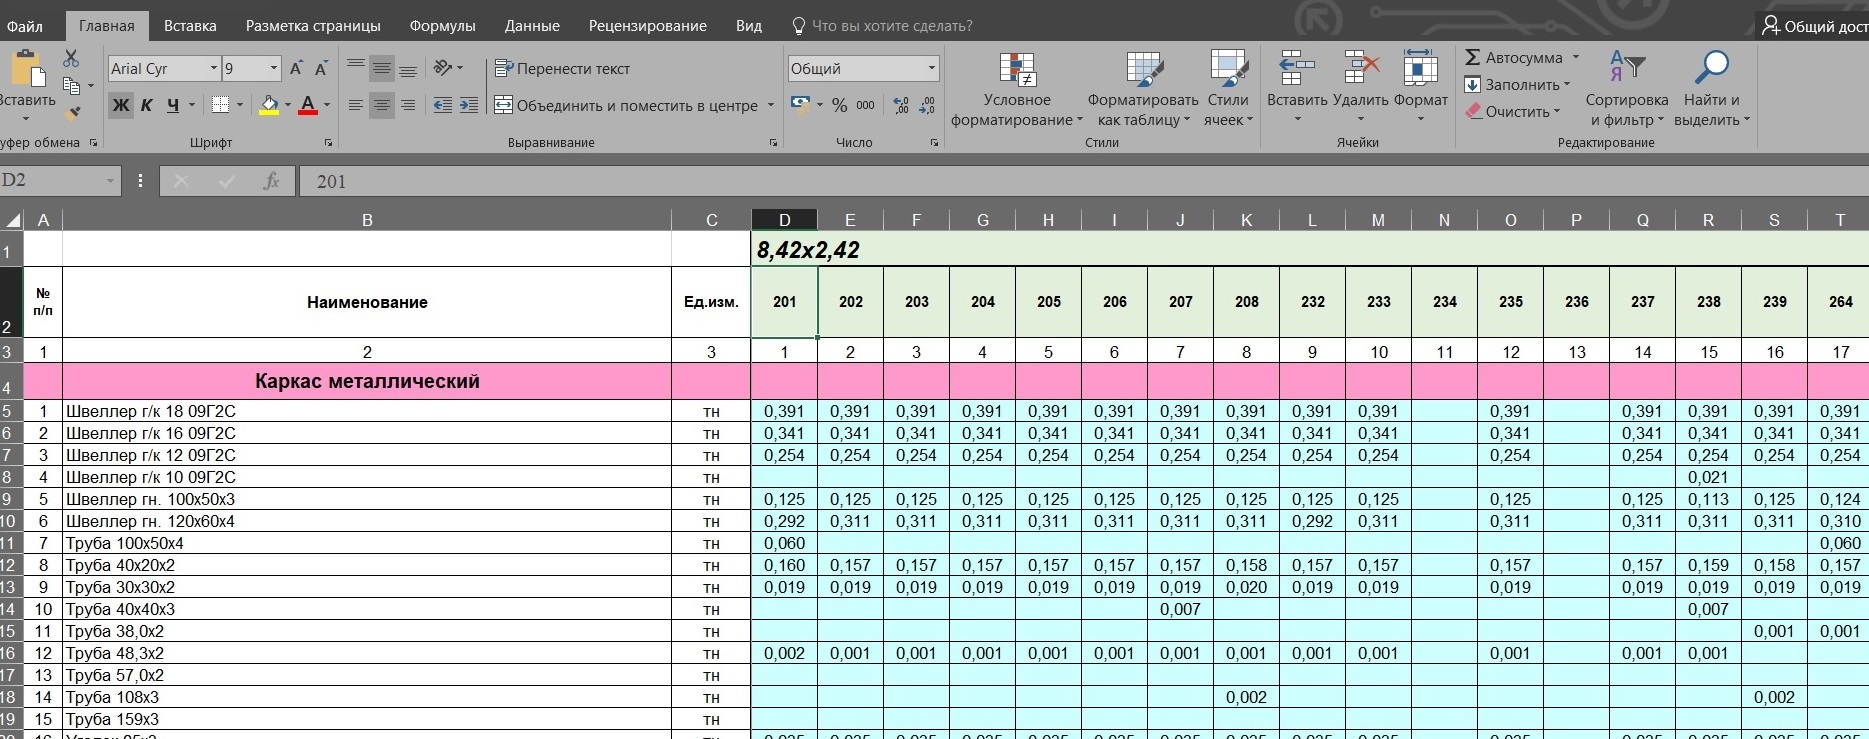
Task: Align text left
Action: pyautogui.click(x=355, y=105)
